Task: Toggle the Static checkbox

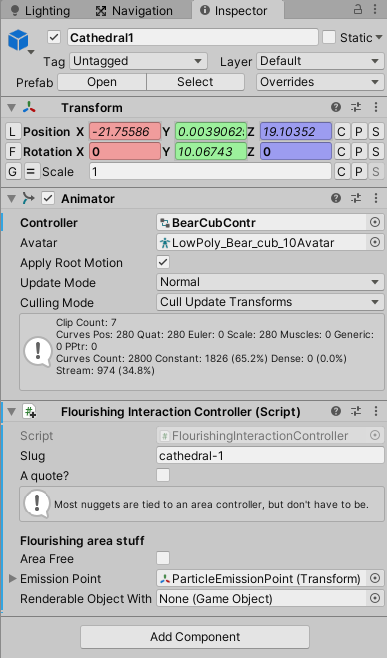Action: click(x=329, y=37)
